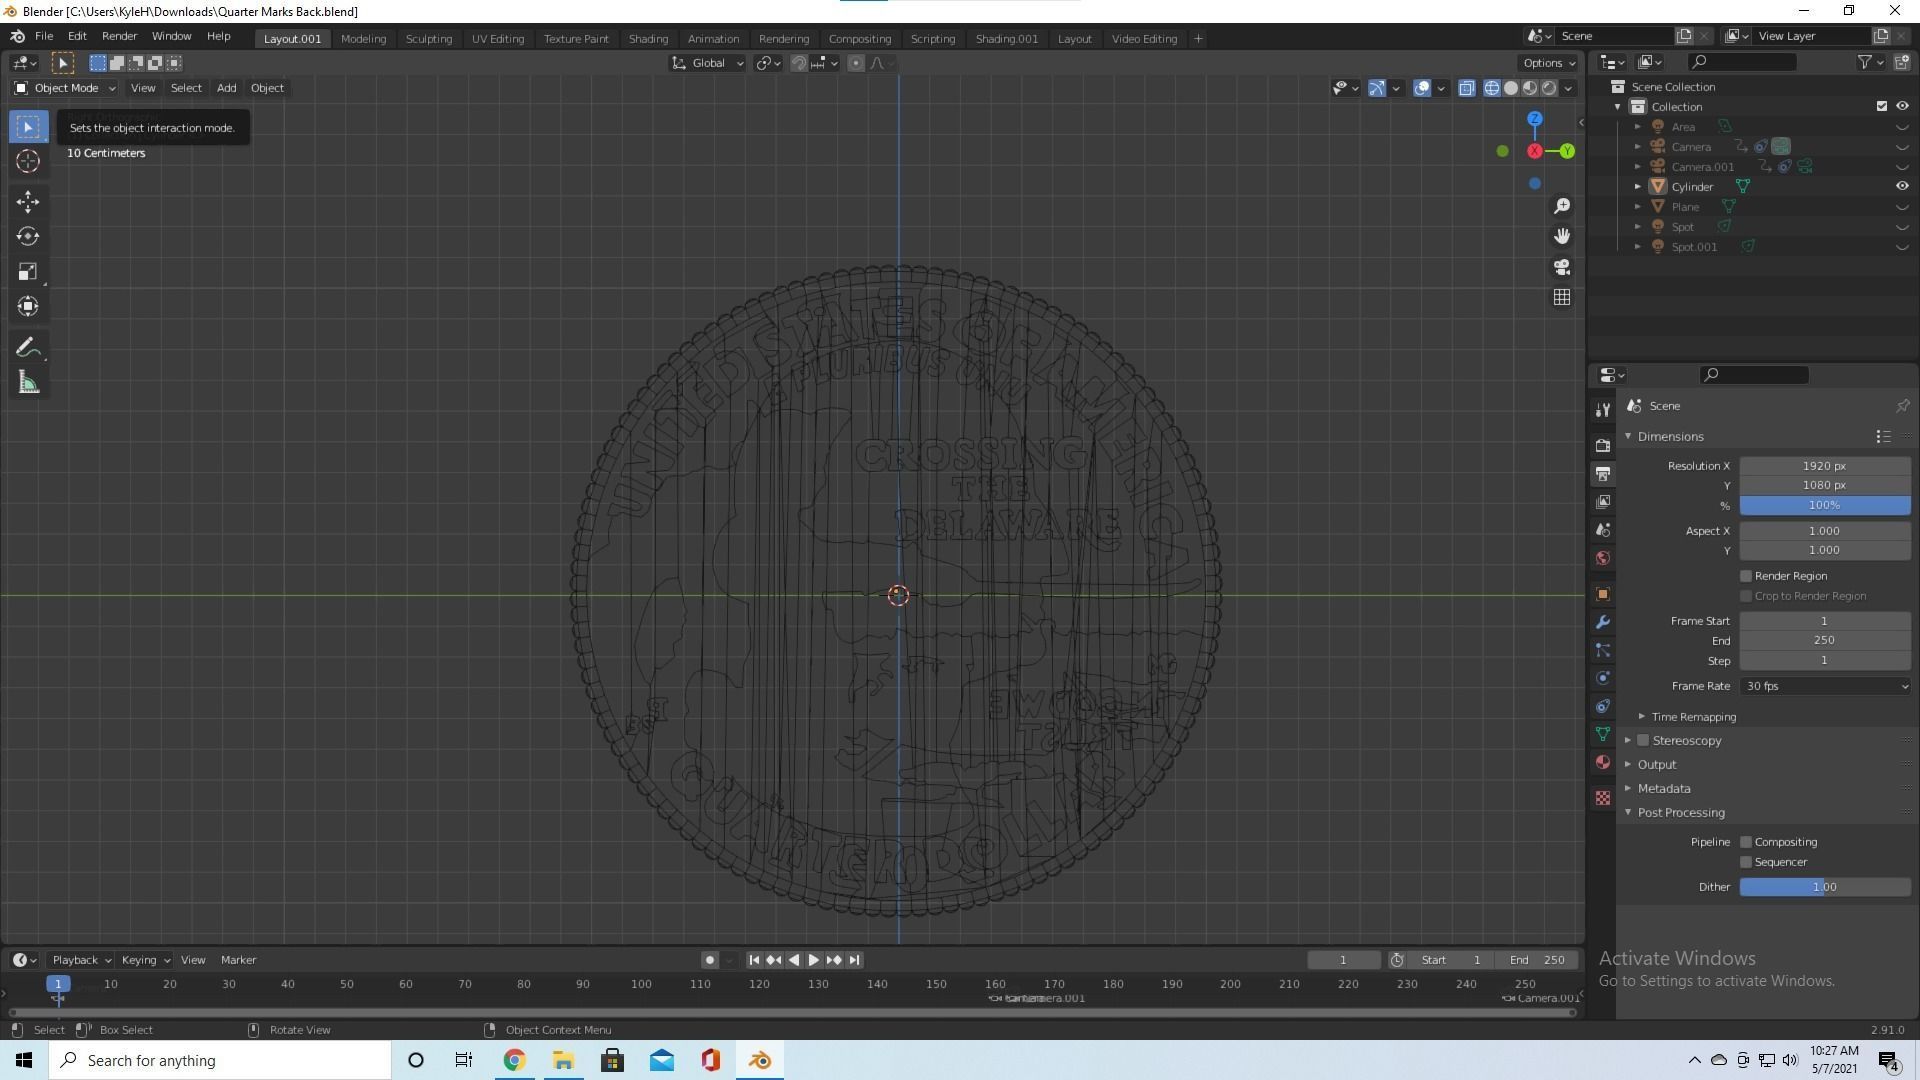Select the Move tool
Screen dimensions: 1920x1080
pos(28,202)
